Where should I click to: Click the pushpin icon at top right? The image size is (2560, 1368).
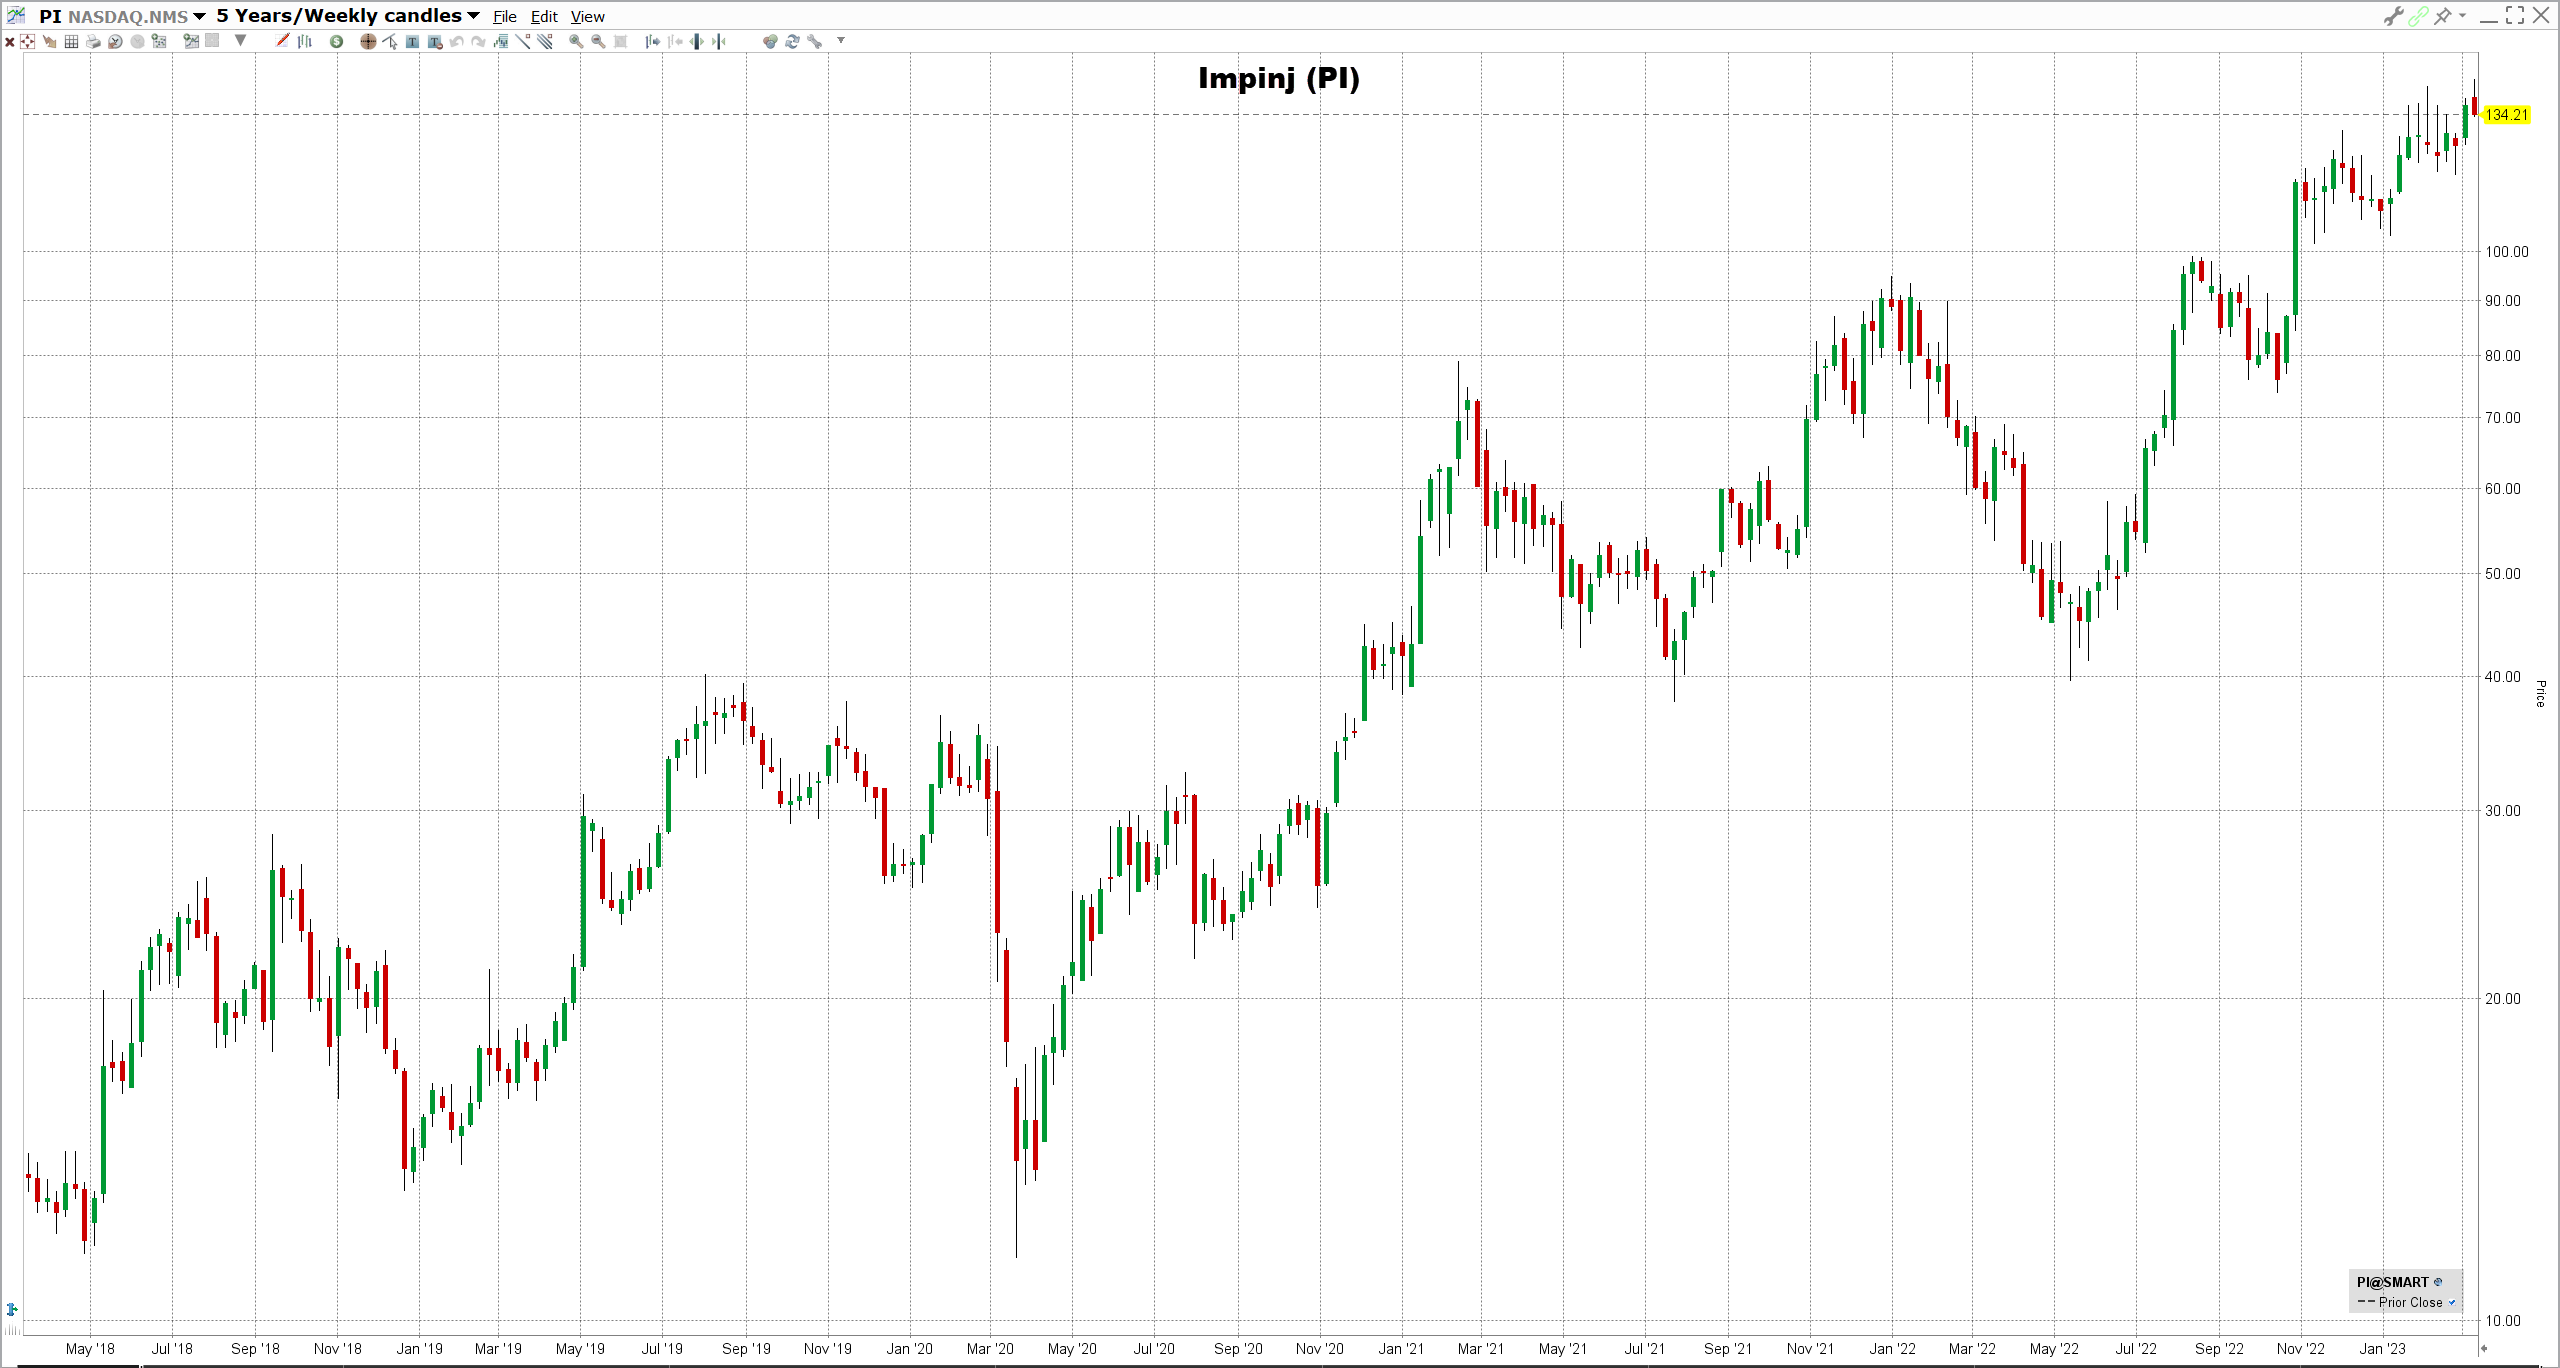(2443, 15)
